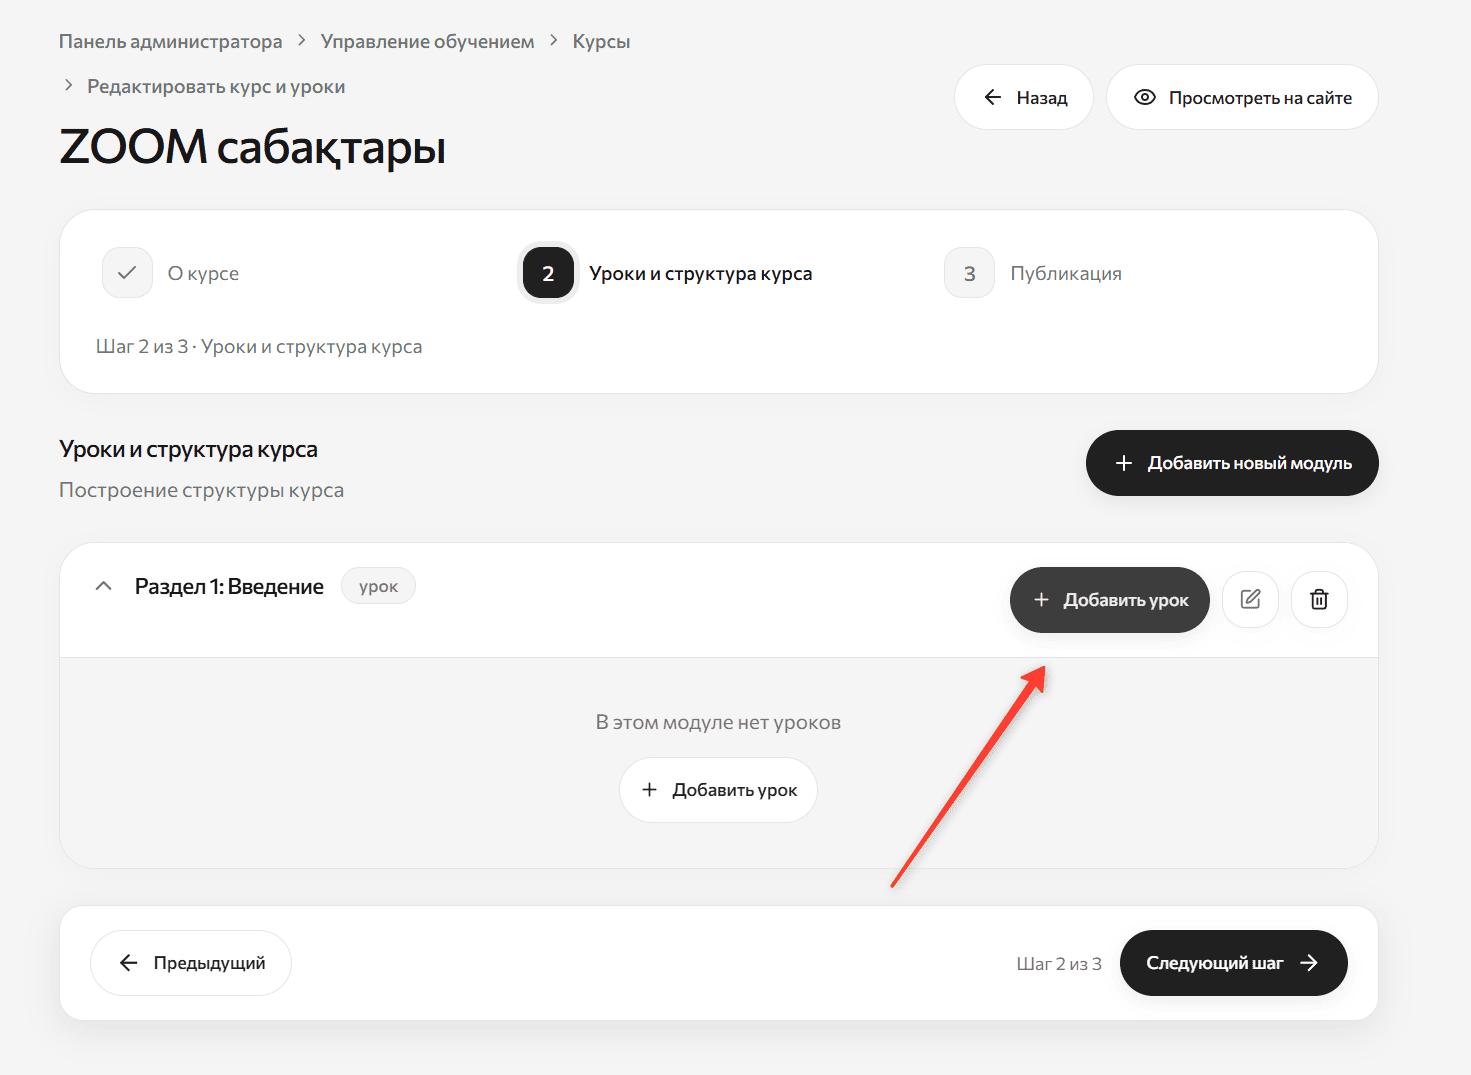This screenshot has height=1075, width=1471.
Task: Click the урок tag badge
Action: tap(378, 586)
